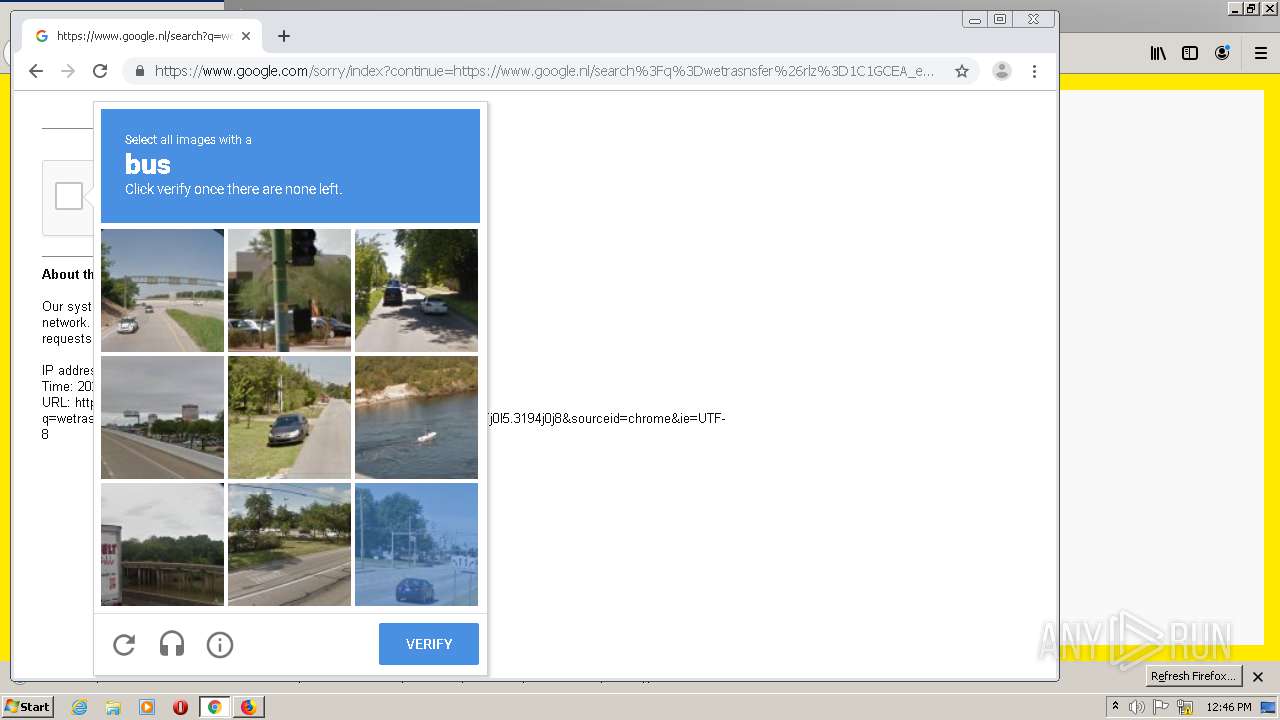Go back in Chrome
Screen dimensions: 1280x720
point(36,71)
